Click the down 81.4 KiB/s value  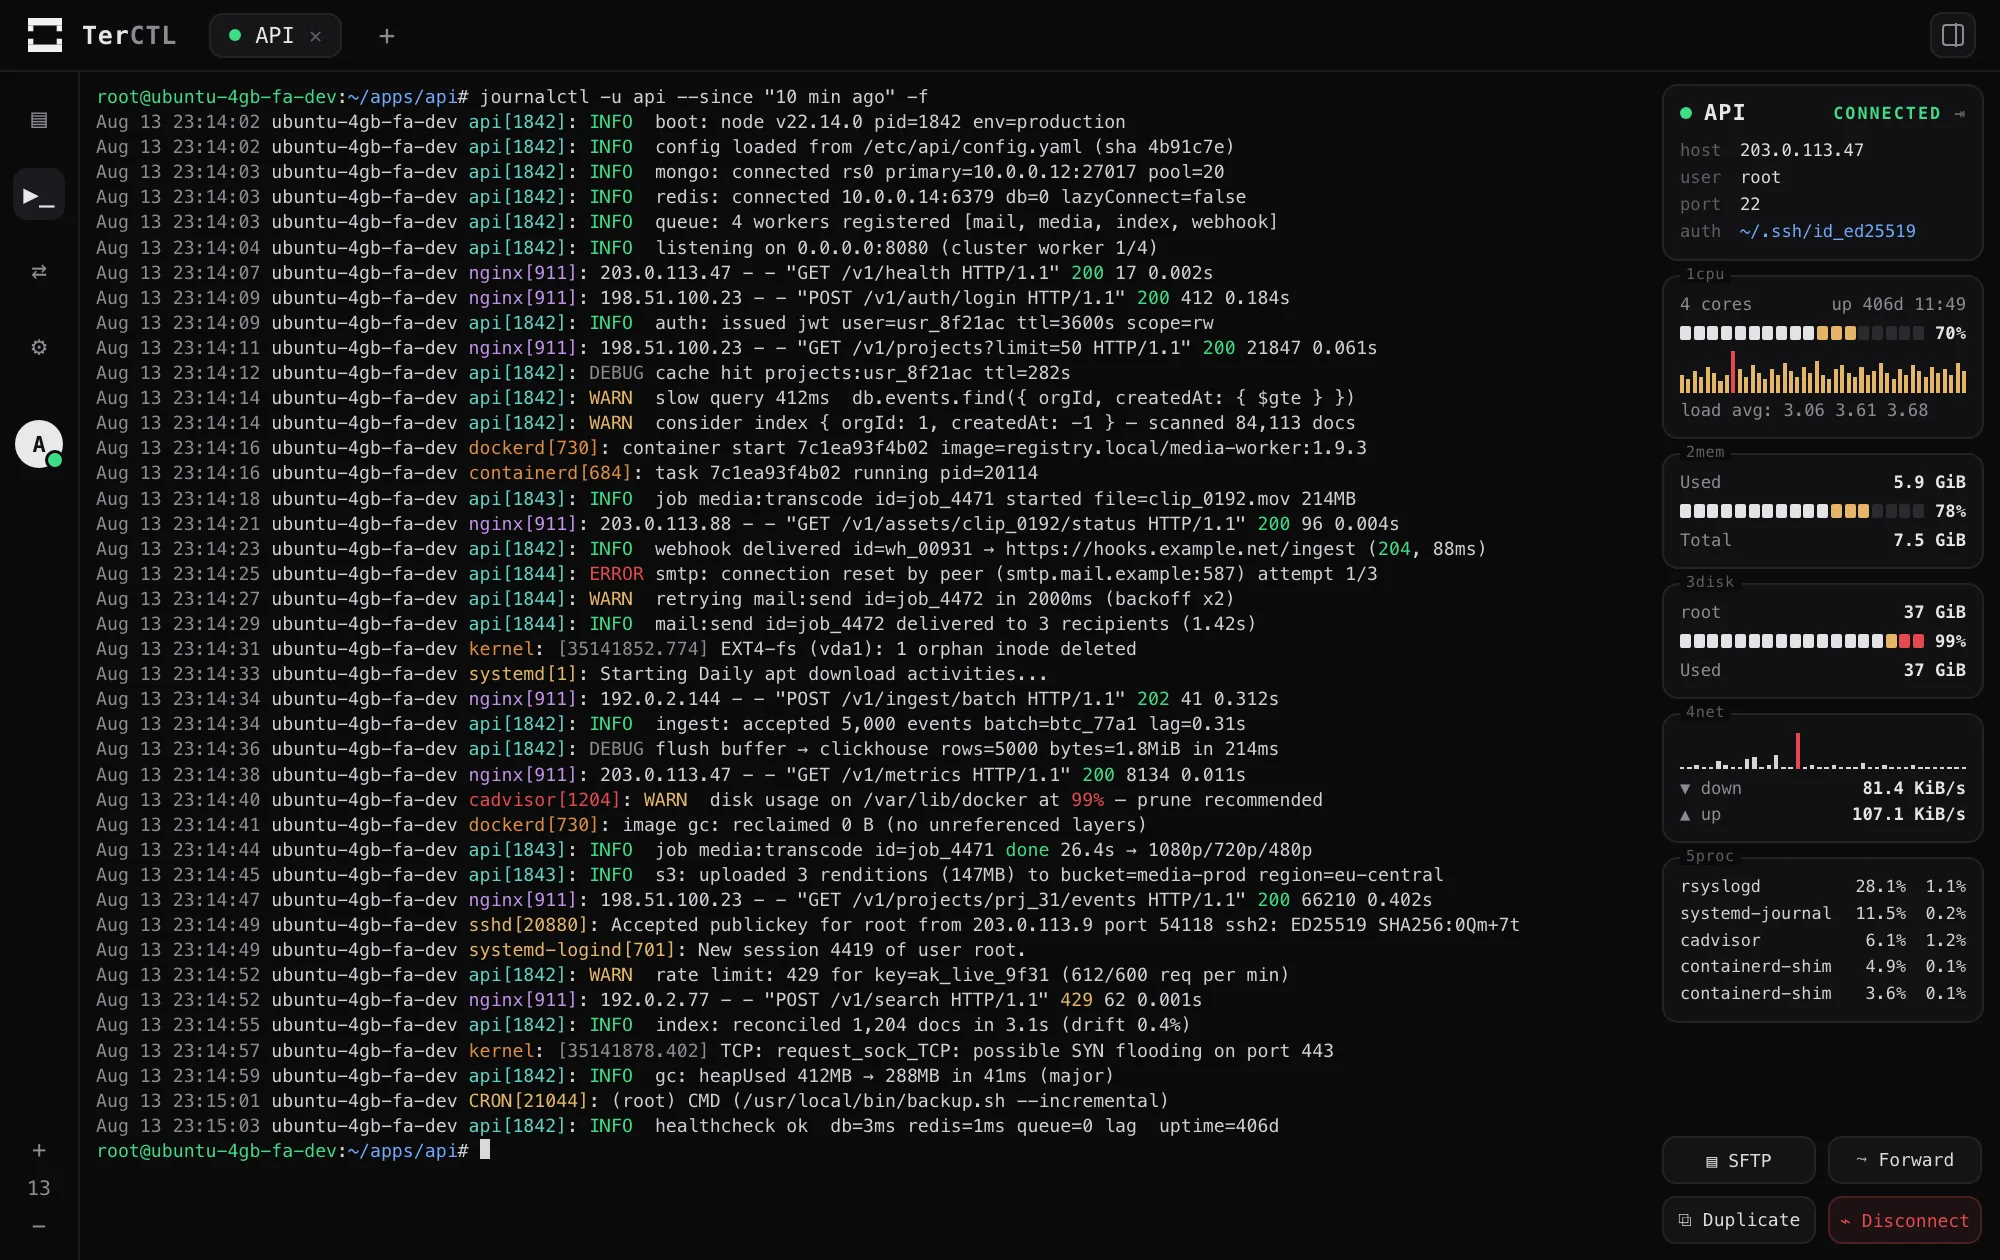(1913, 788)
